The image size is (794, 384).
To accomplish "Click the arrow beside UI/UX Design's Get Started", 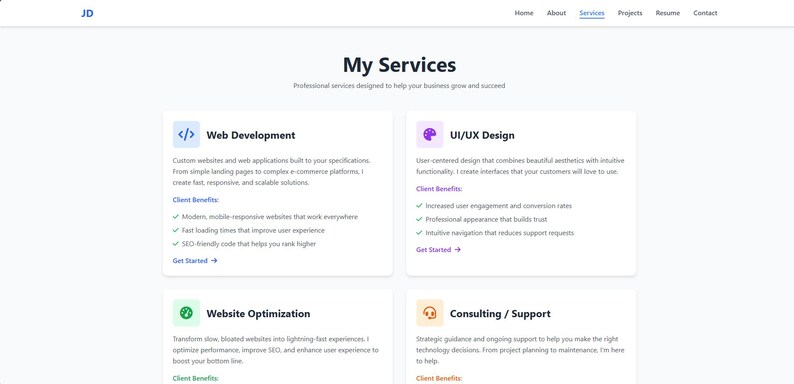I will [458, 249].
